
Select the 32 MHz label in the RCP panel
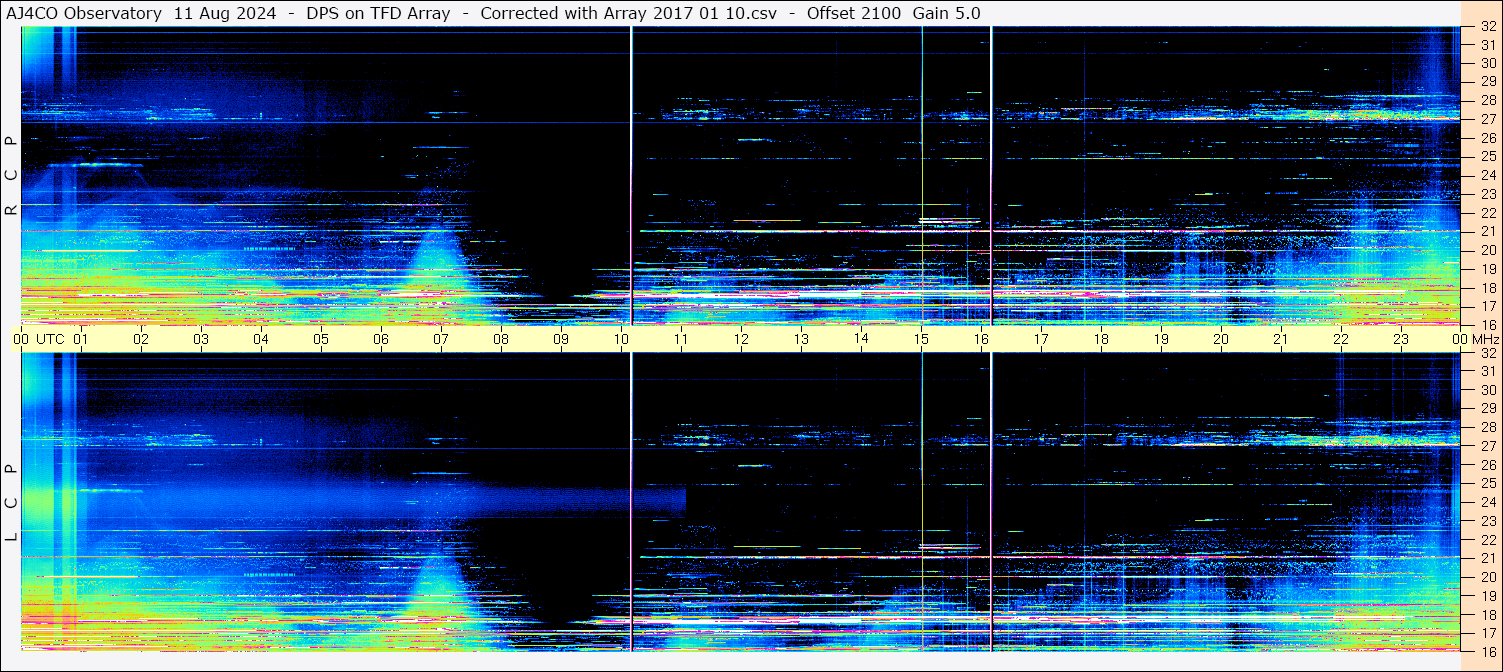tap(1487, 28)
